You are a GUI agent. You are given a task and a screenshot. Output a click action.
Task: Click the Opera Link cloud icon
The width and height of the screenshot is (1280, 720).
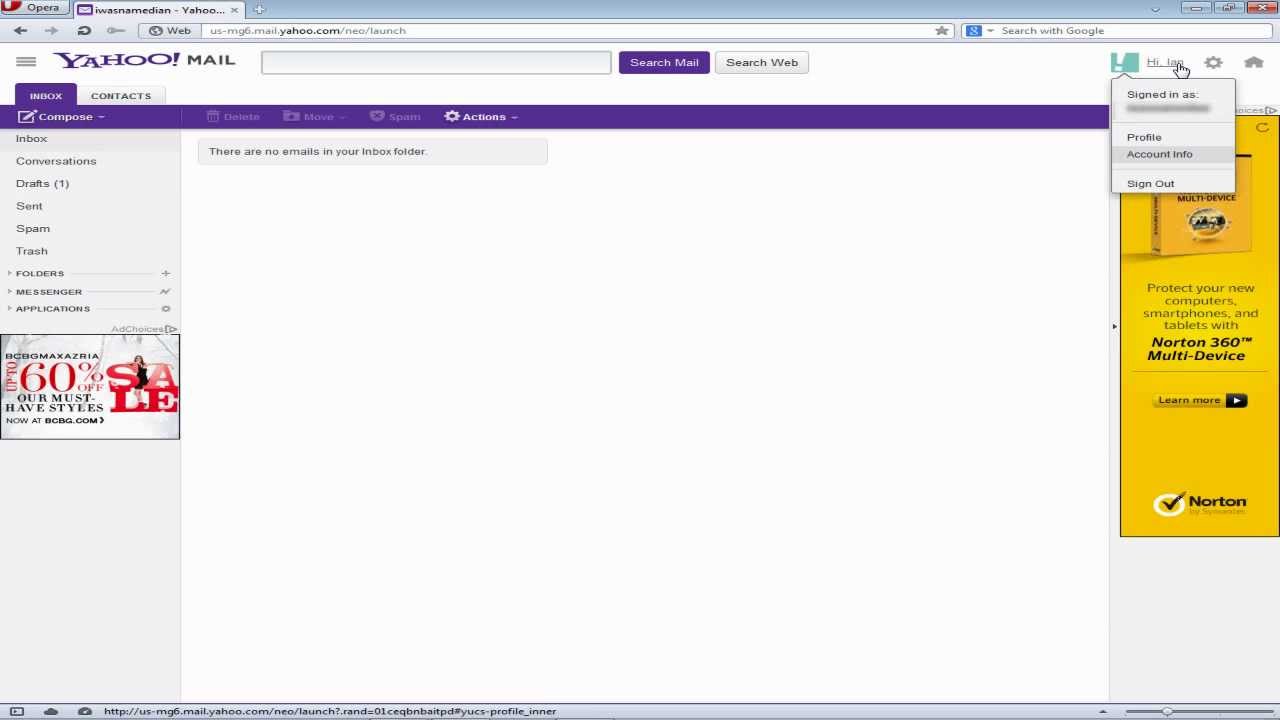tap(51, 711)
